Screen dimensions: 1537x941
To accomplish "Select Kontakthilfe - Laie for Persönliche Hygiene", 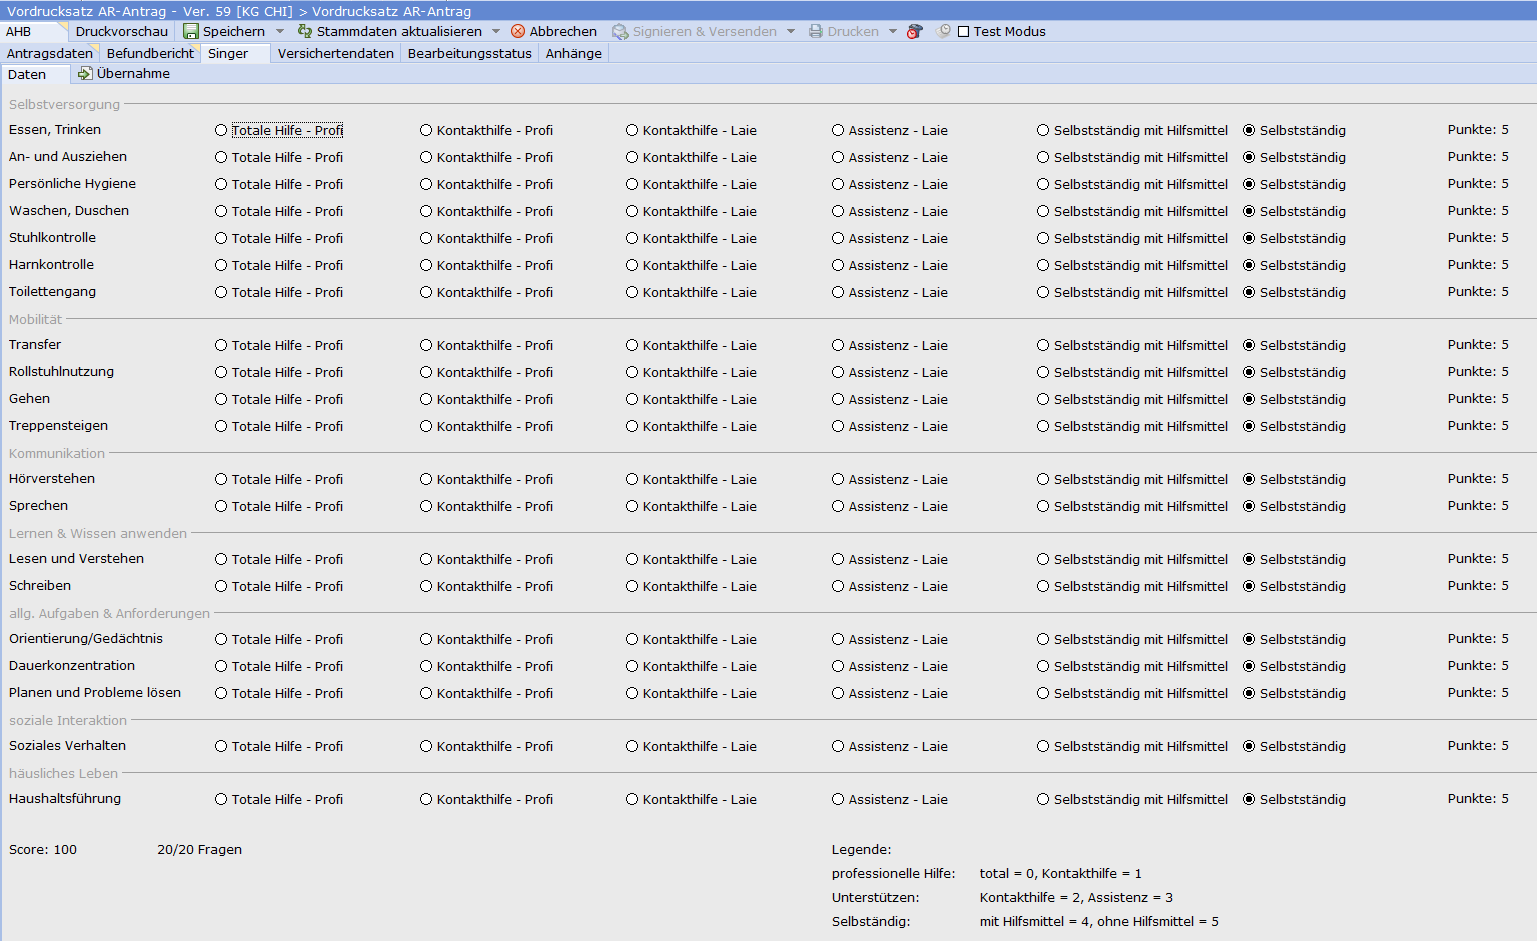I will pyautogui.click(x=632, y=185).
